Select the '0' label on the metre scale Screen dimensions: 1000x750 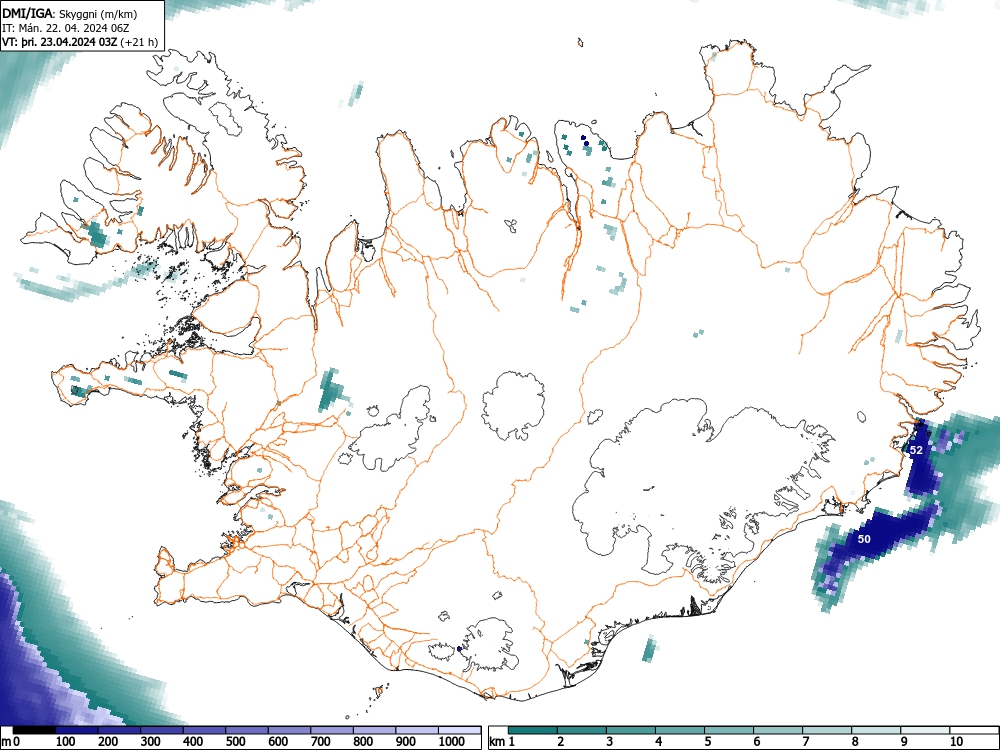click(x=17, y=742)
